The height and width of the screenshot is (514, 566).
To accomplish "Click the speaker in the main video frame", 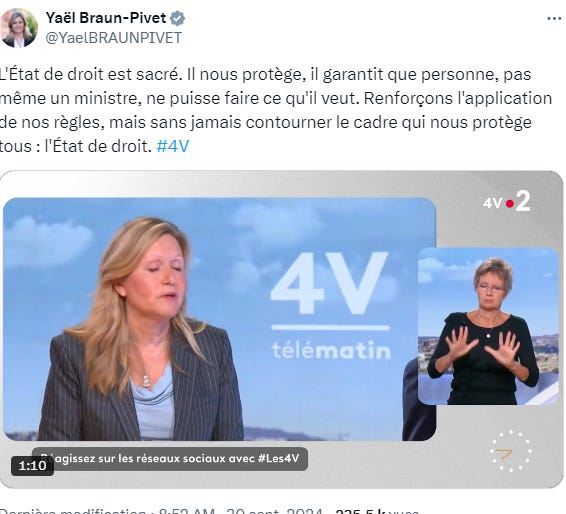I will (x=141, y=328).
